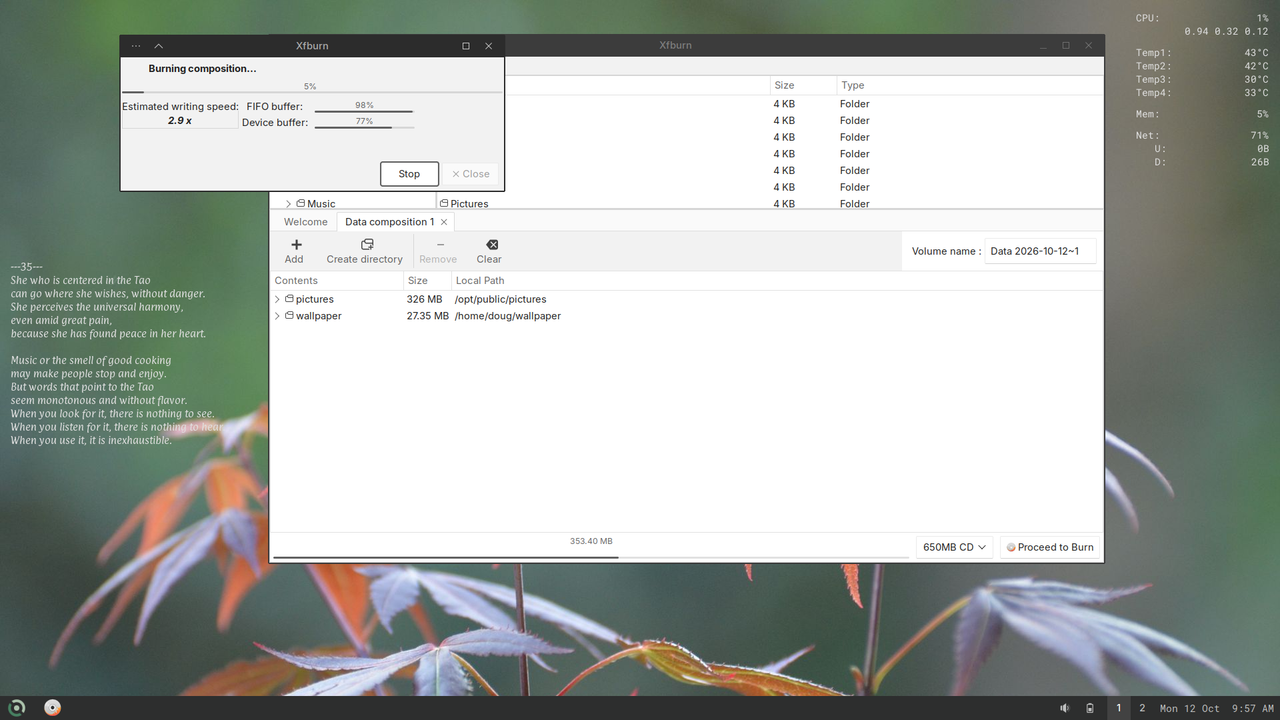The width and height of the screenshot is (1280, 720).
Task: Expand the Music folder in the tree
Action: pyautogui.click(x=288, y=204)
